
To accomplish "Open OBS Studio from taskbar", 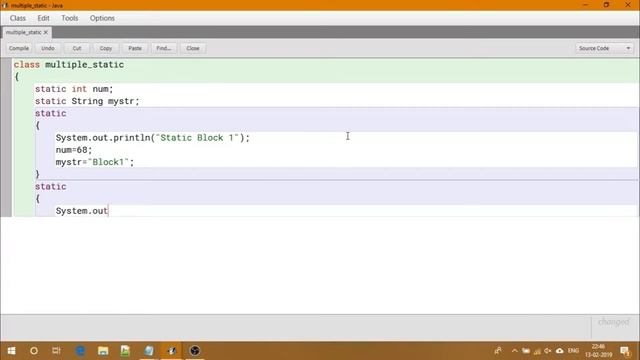I will (195, 351).
